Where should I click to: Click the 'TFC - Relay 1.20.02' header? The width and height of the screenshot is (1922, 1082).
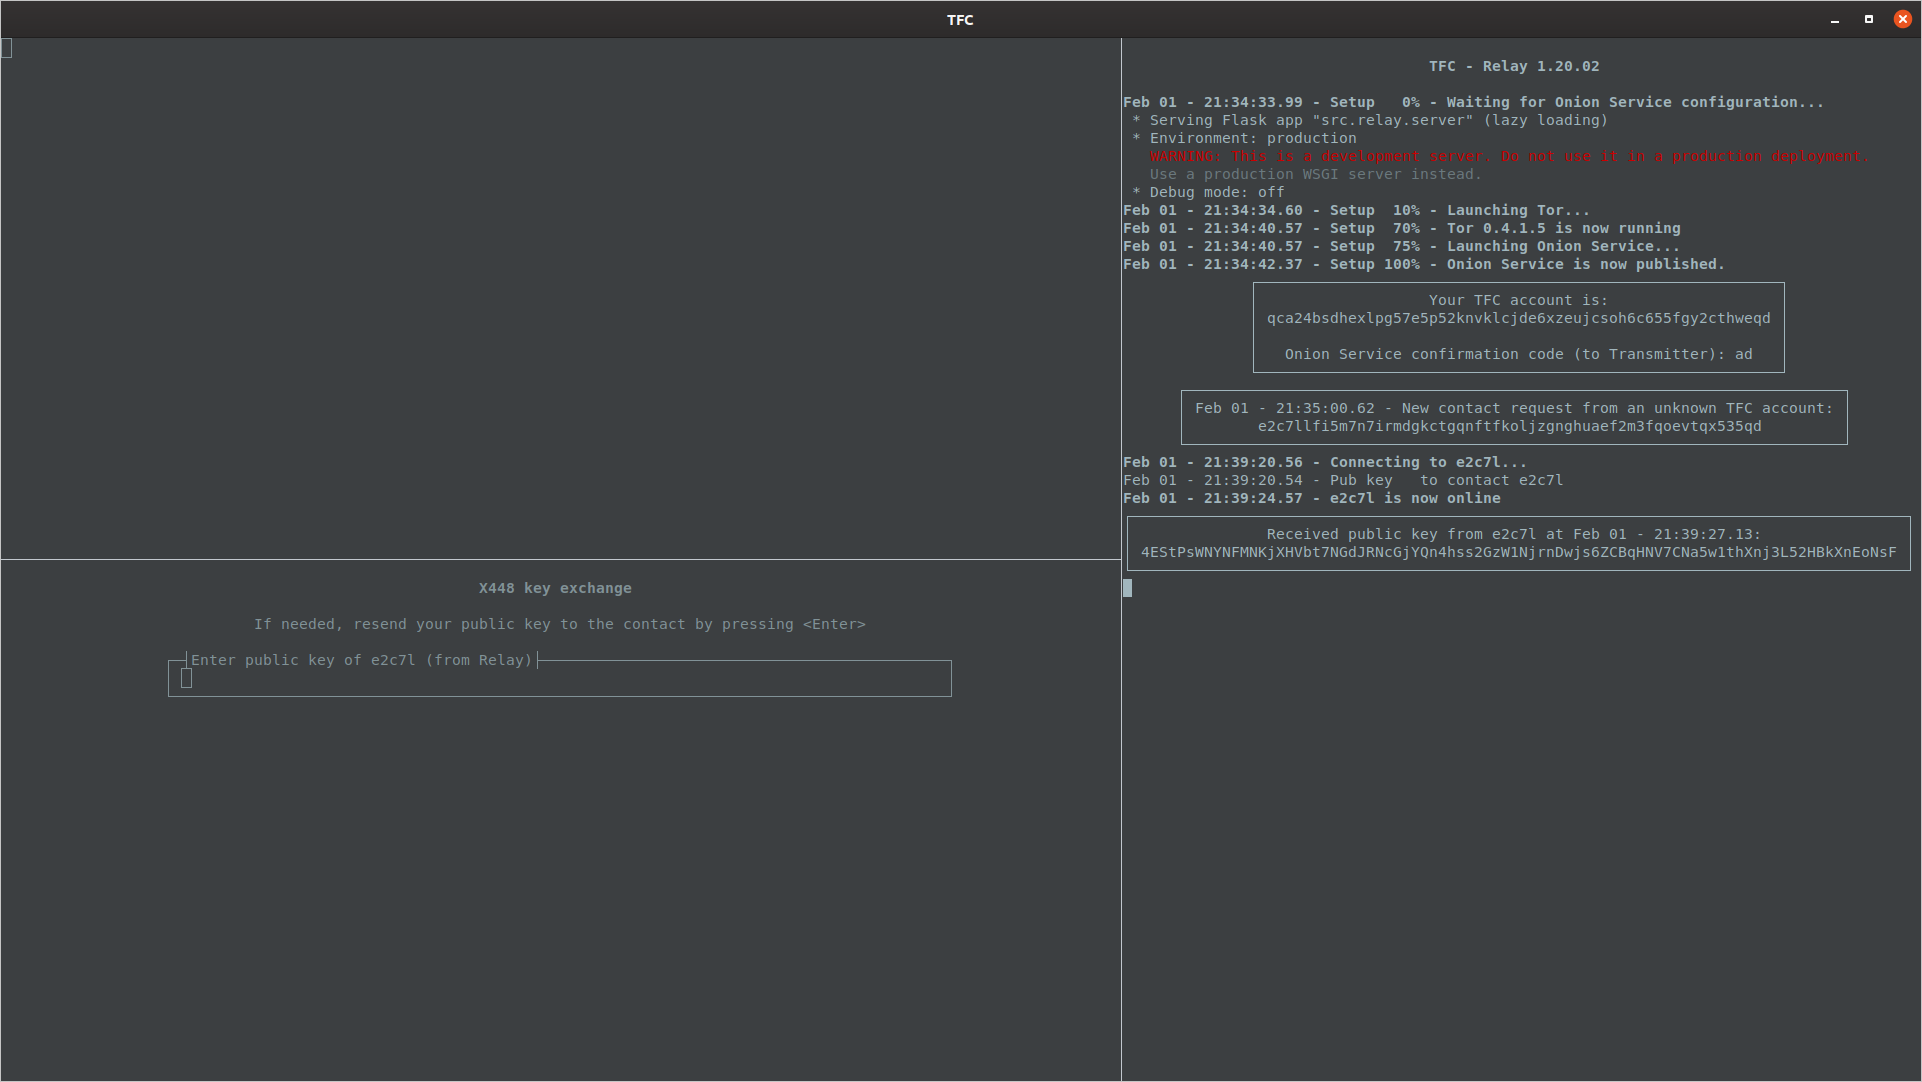click(x=1513, y=66)
